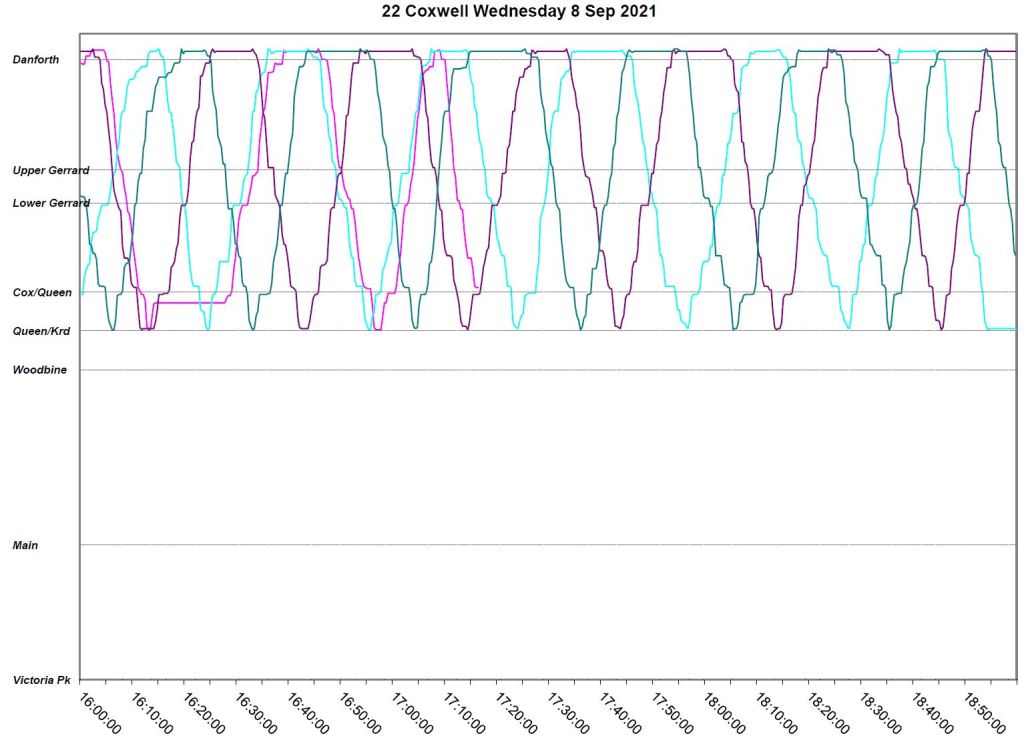Screen dimensions: 1024x736
Task: Select the 17:10:00 time axis label
Action: click(x=464, y=711)
